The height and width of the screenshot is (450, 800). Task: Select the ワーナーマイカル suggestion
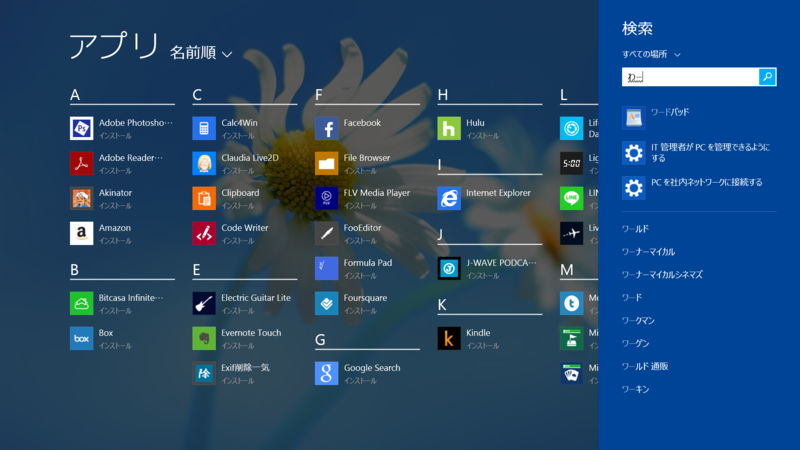(x=648, y=252)
